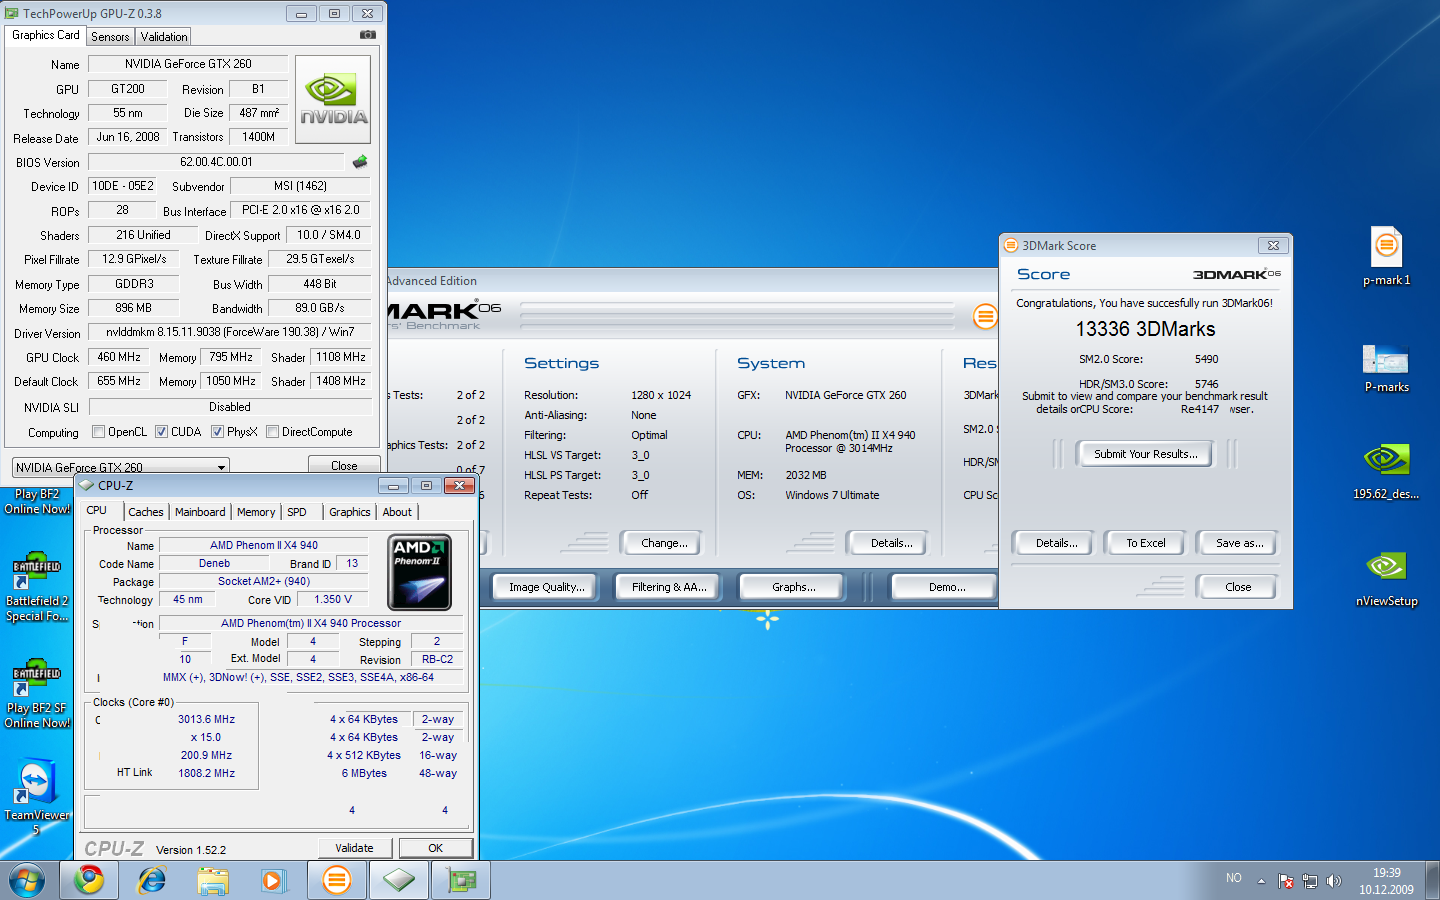The width and height of the screenshot is (1440, 900).
Task: Click Close button in 3DMark Score dialog
Action: pos(1238,587)
